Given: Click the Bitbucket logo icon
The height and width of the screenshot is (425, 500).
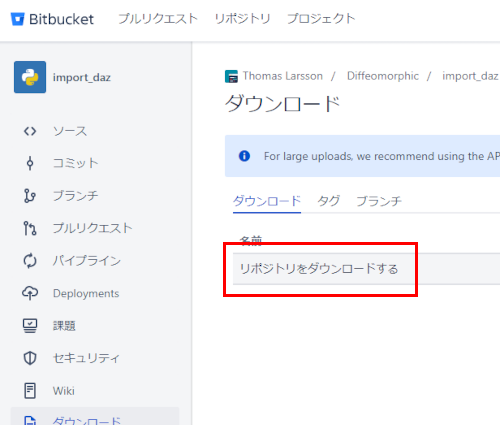Looking at the screenshot, I should point(17,19).
